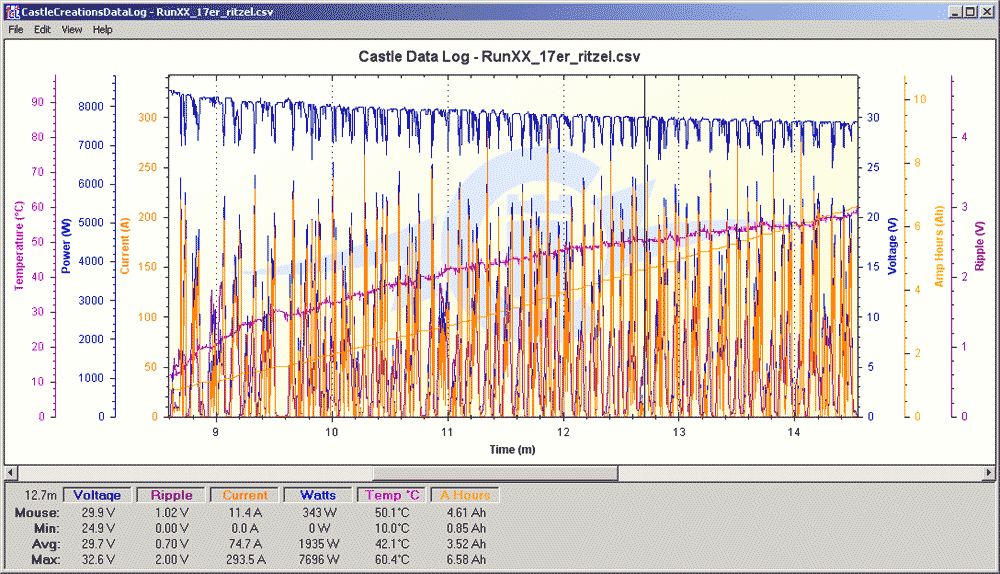Click the Mouse Temp value 50.1°C
Screen dimensions: 1000x574
pyautogui.click(x=392, y=513)
